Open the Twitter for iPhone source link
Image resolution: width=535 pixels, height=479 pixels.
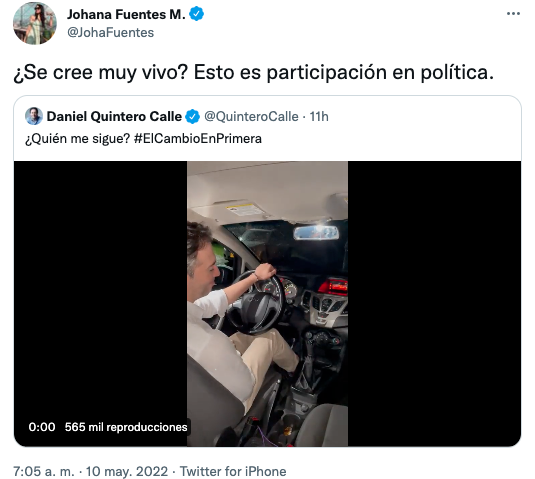(233, 471)
